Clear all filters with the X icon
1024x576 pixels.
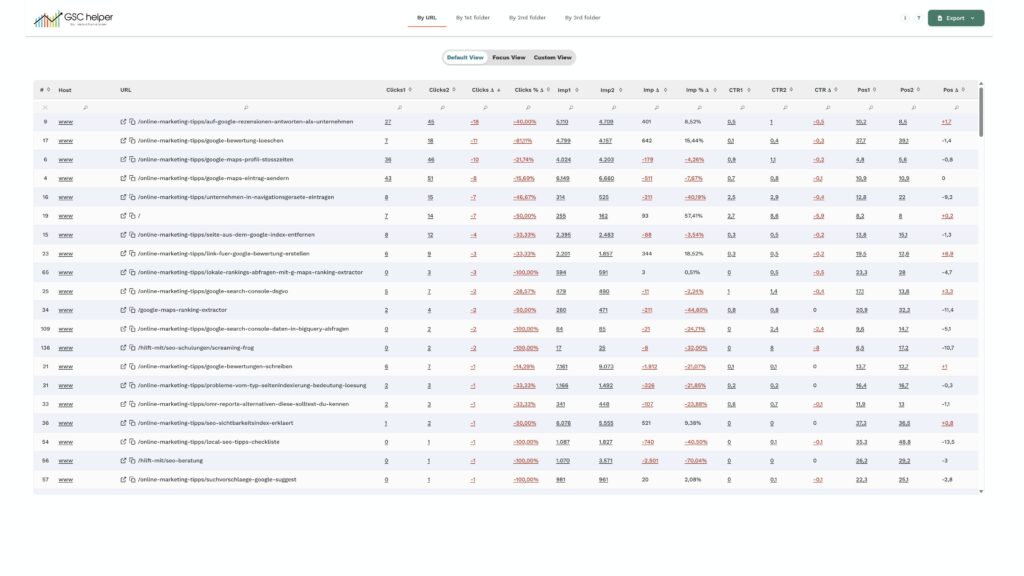[x=45, y=107]
